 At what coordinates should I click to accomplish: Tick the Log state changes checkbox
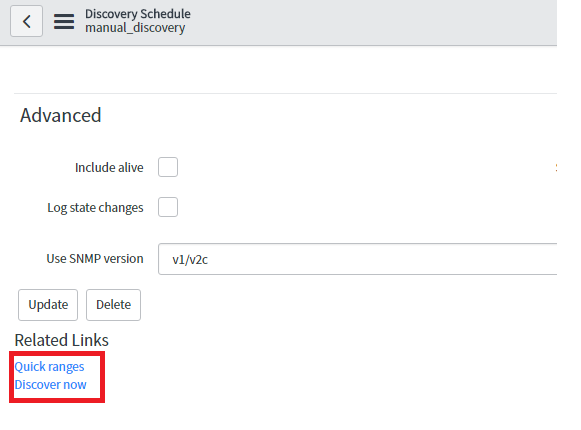point(168,207)
